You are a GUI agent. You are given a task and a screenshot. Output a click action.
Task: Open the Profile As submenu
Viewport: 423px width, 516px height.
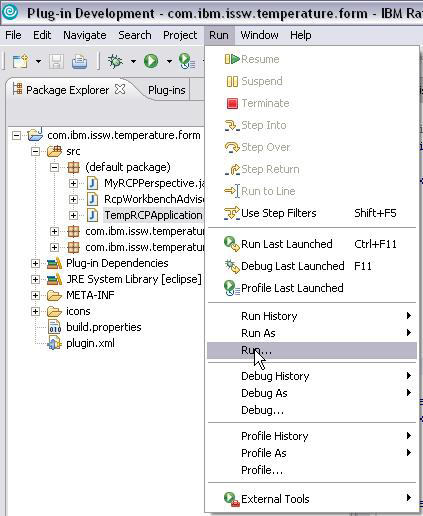tap(312, 453)
